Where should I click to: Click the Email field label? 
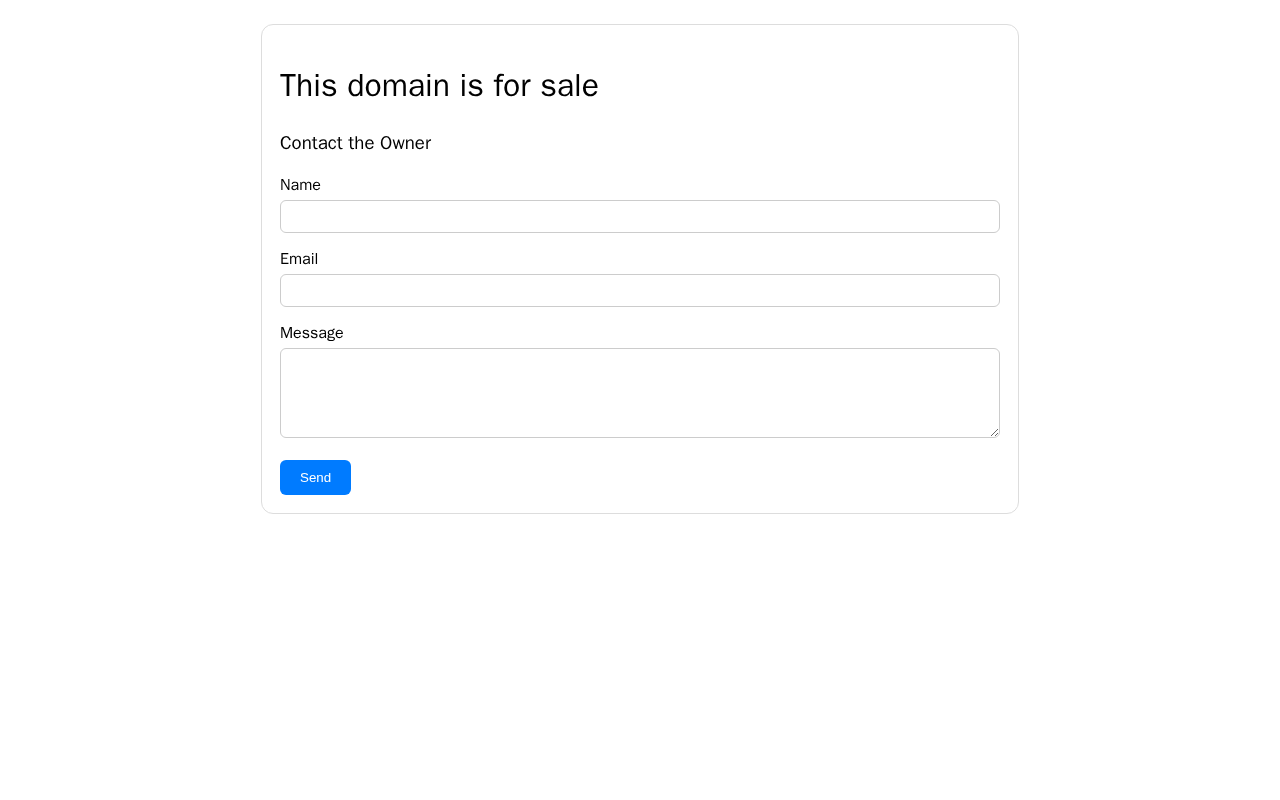click(x=299, y=259)
